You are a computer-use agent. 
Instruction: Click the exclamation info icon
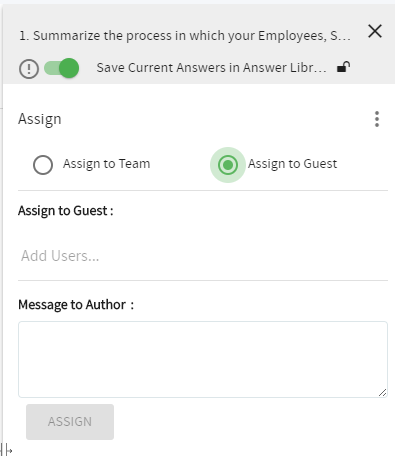[29, 69]
